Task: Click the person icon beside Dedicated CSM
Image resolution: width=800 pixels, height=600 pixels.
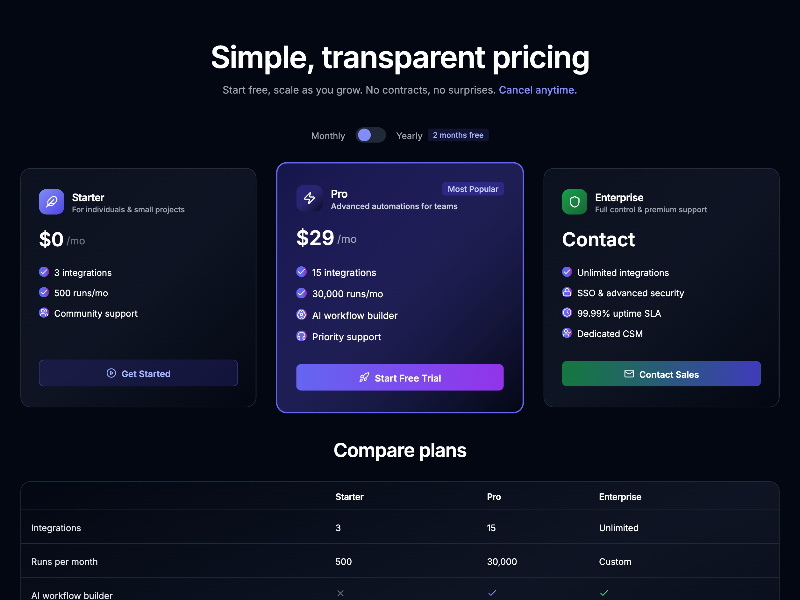Action: (x=568, y=333)
